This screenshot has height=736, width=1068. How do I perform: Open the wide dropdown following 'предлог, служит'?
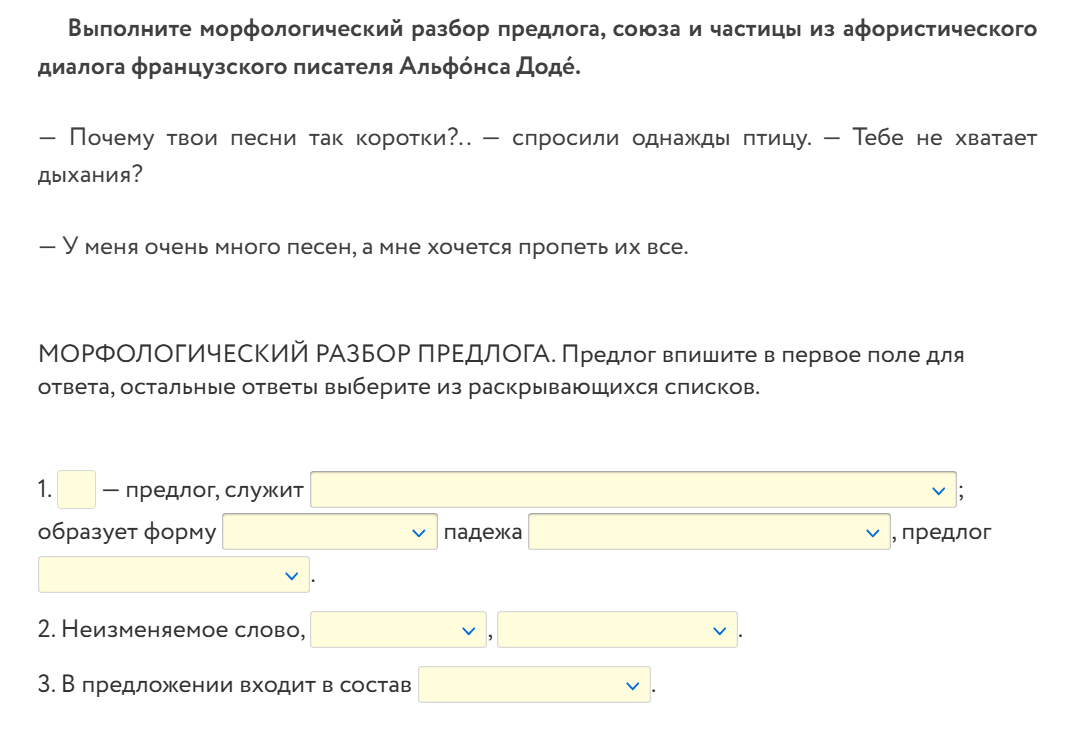pos(633,490)
